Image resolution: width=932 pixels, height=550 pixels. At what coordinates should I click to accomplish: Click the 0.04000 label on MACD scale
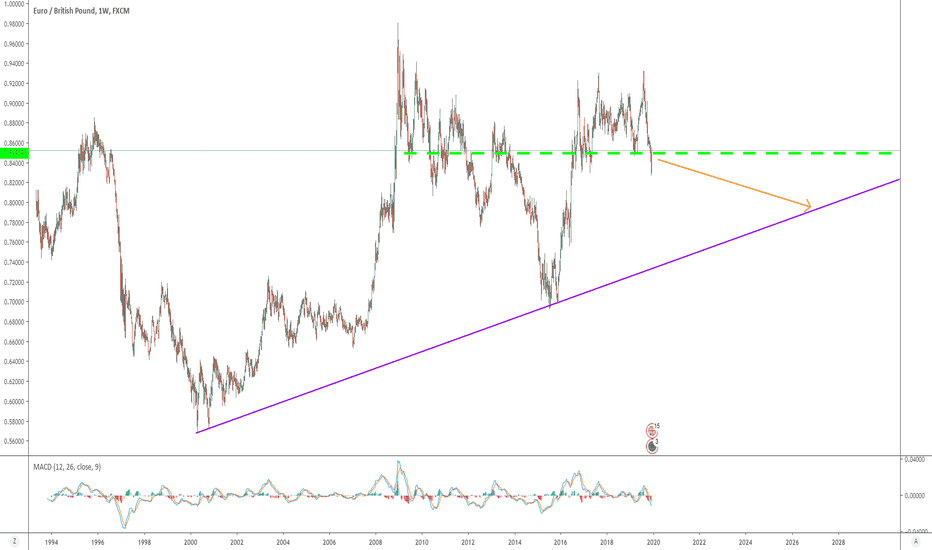[x=916, y=459]
